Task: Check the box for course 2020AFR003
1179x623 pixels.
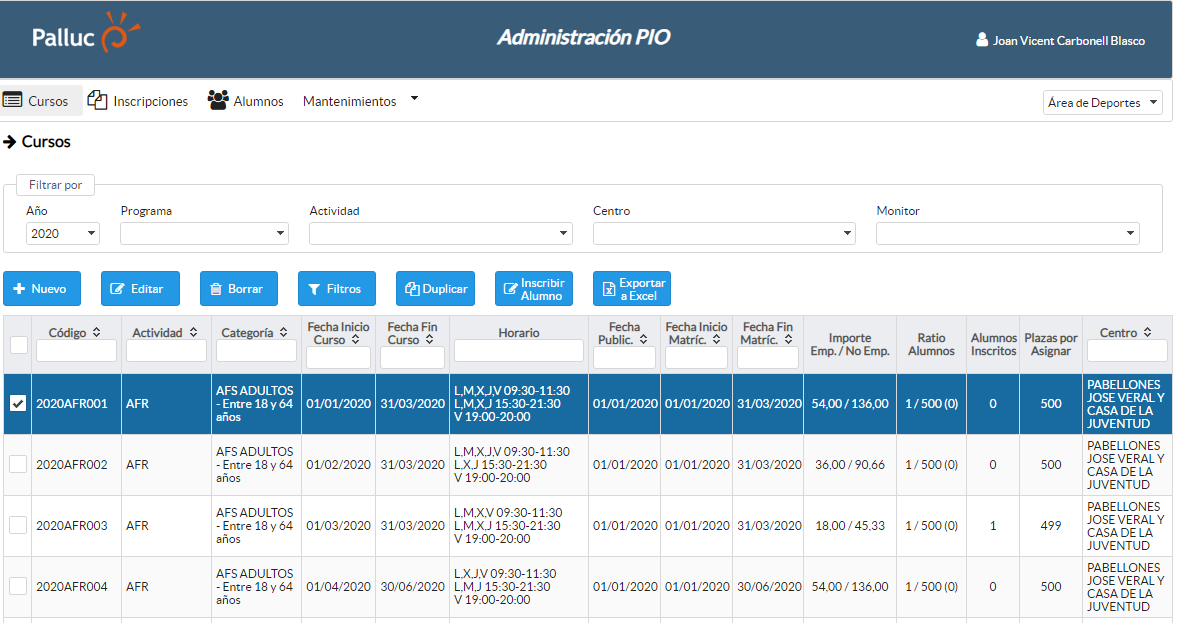Action: click(x=18, y=526)
